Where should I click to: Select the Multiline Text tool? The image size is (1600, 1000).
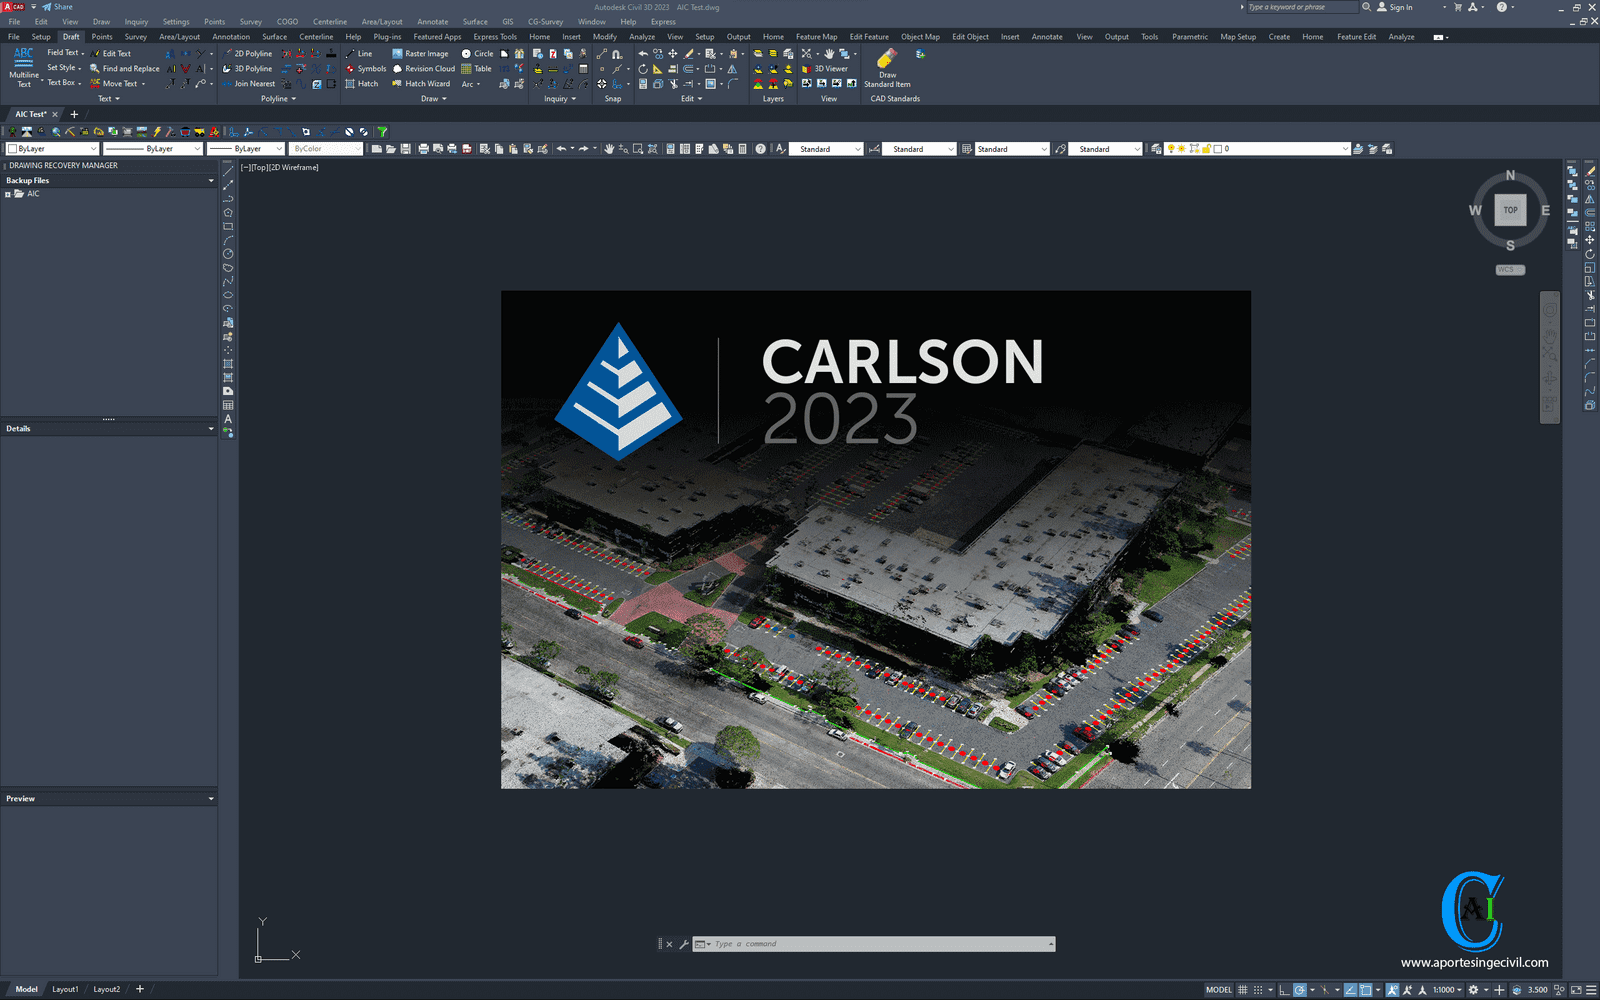coord(24,66)
